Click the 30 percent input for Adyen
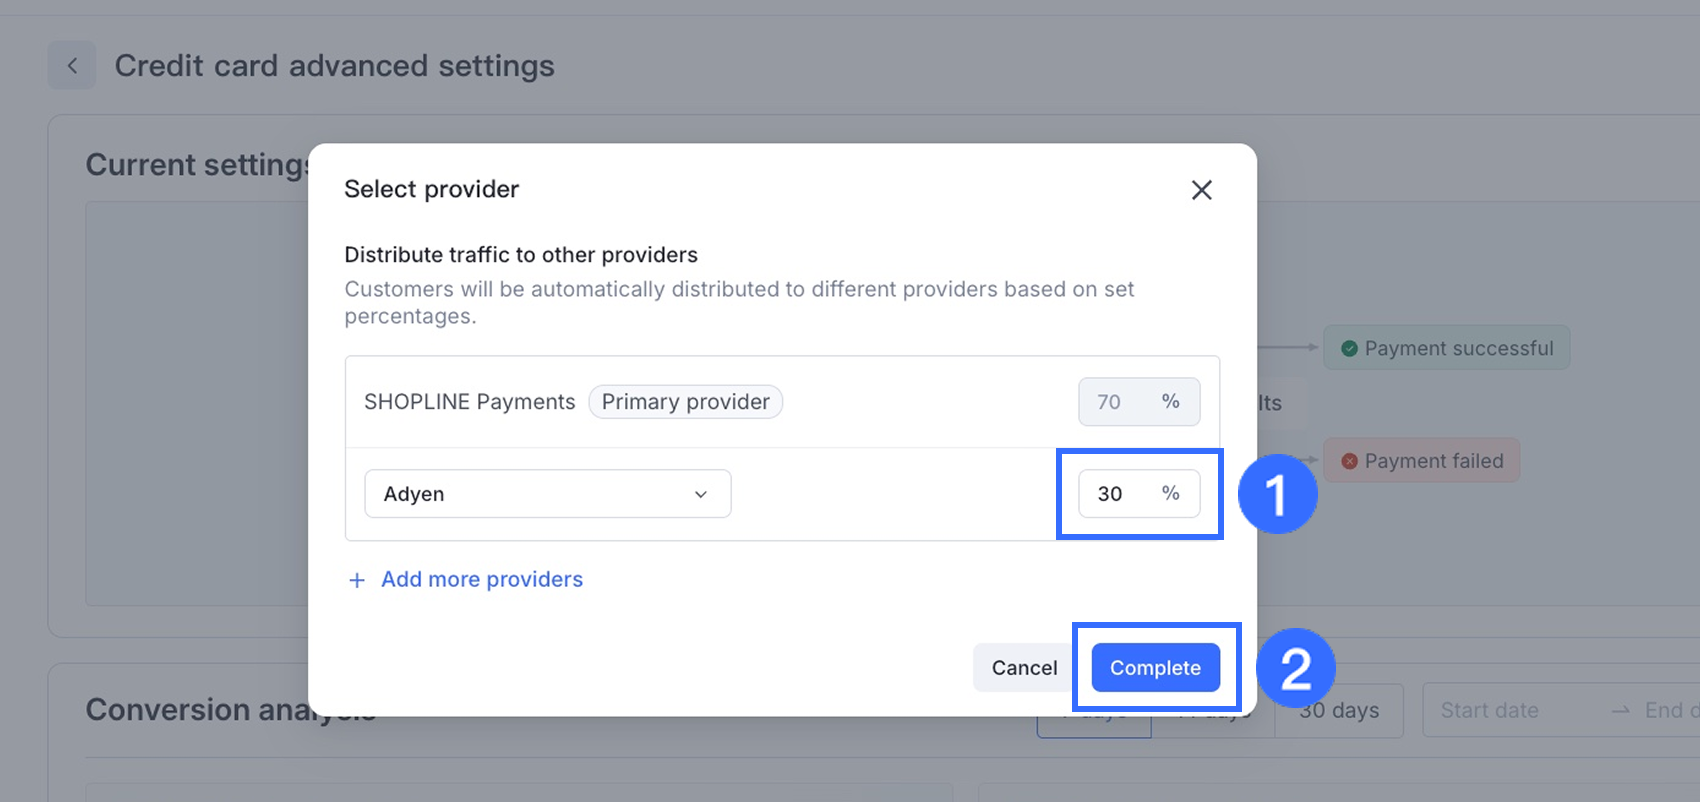 point(1112,494)
